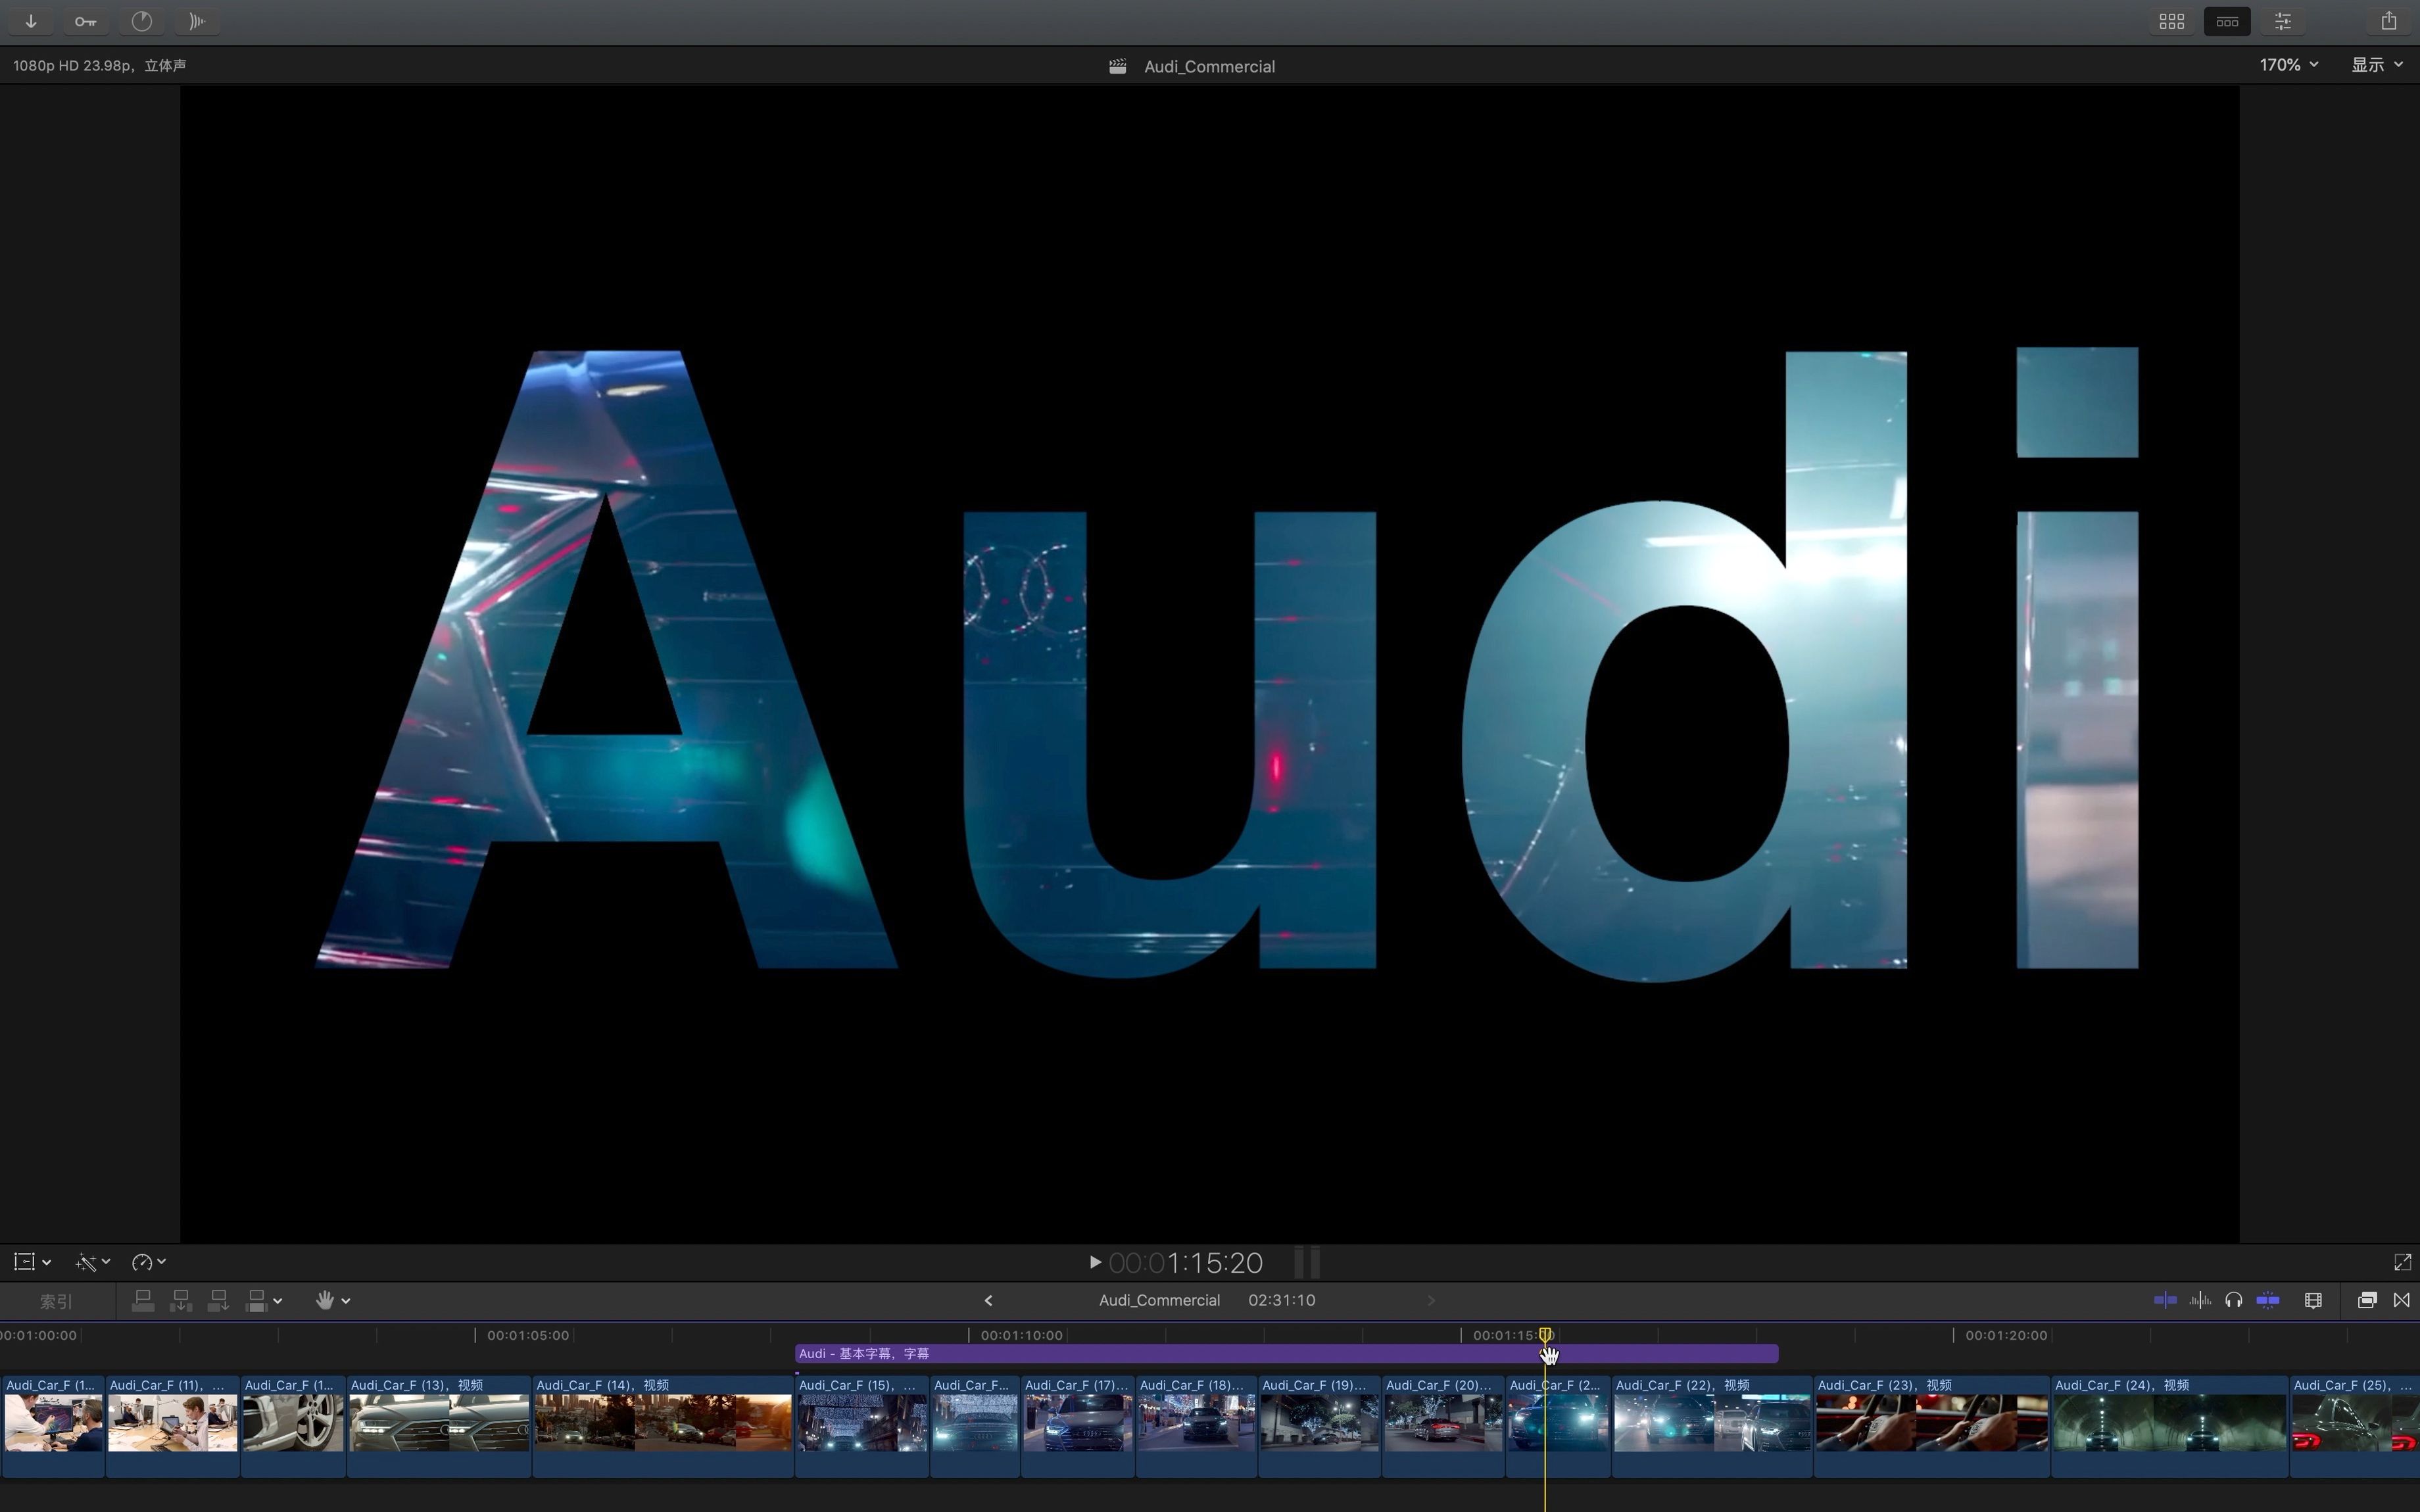The image size is (2420, 1512).
Task: Click 00:01:20:00 on timeline ruler
Action: [2006, 1335]
